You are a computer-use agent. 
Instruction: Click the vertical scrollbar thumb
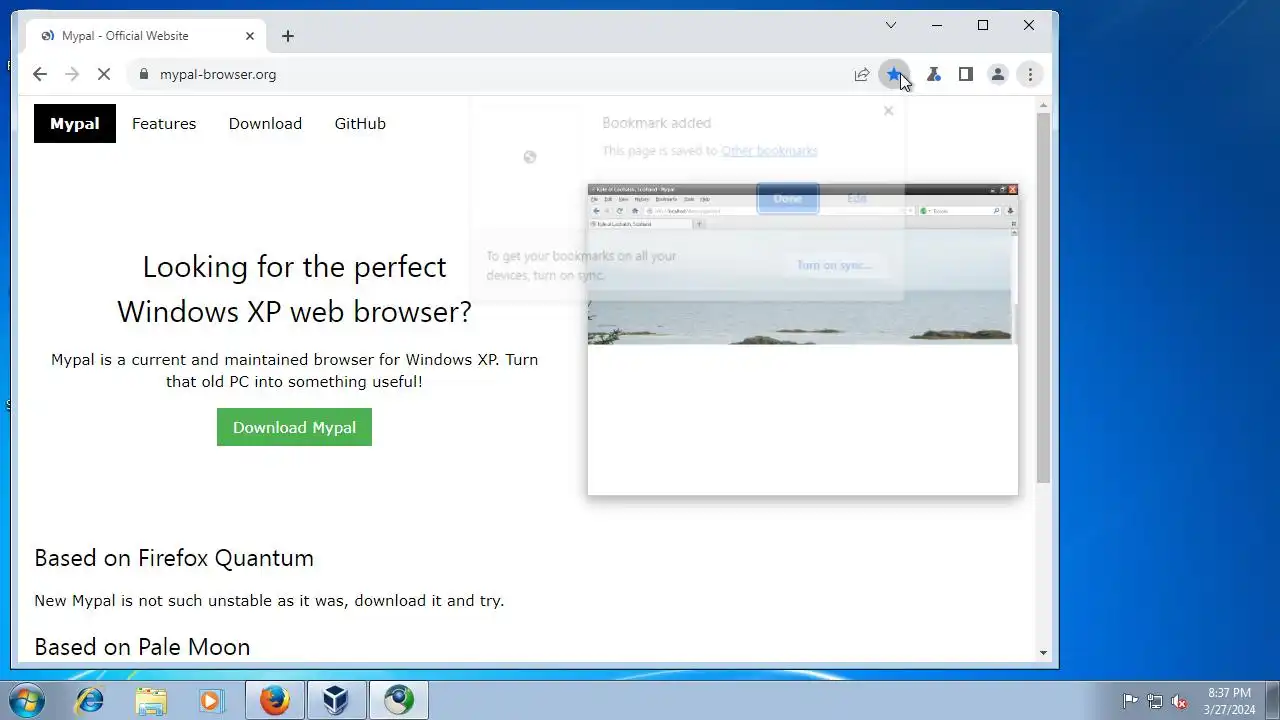coord(1044,298)
